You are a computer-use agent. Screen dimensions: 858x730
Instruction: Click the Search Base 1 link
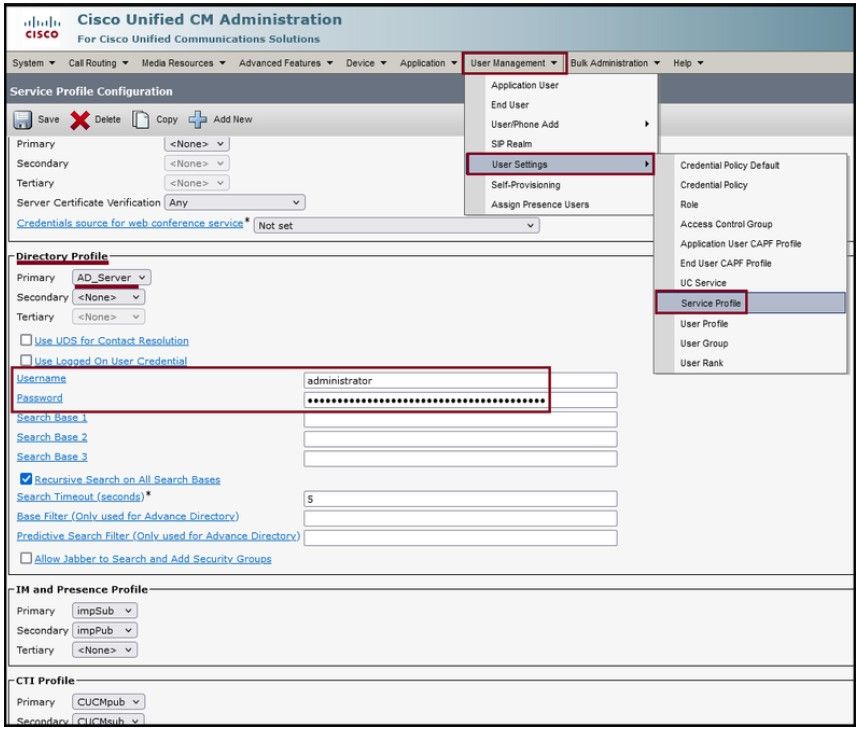[x=52, y=418]
